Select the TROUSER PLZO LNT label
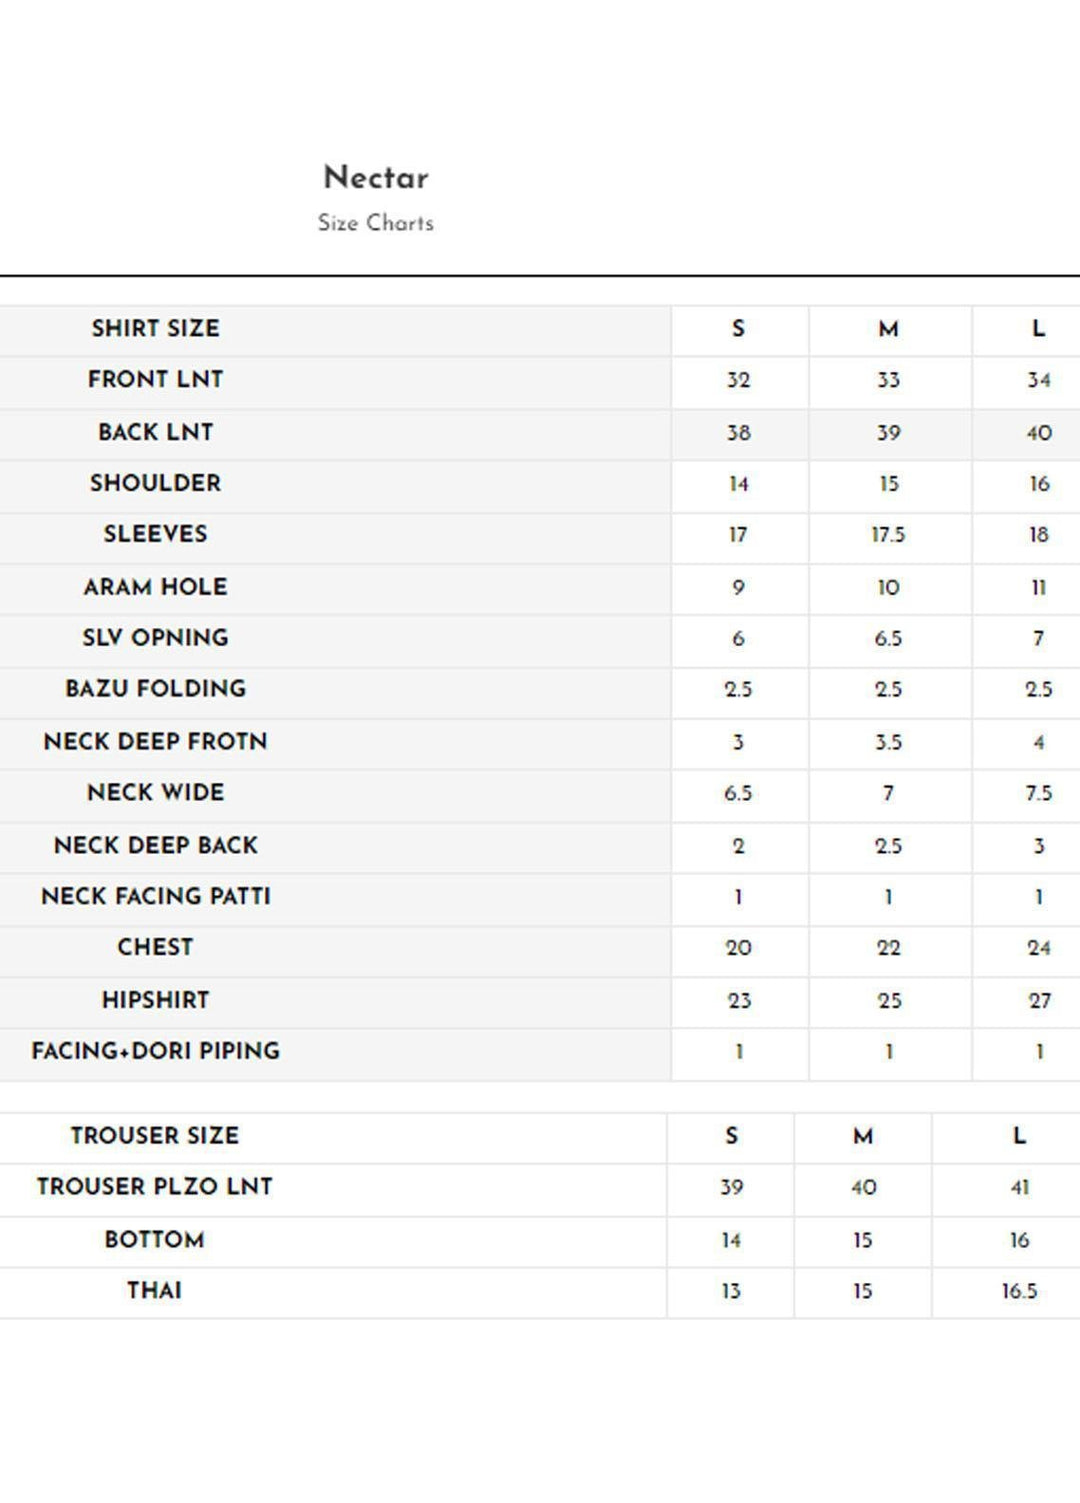The image size is (1080, 1503). pyautogui.click(x=155, y=1187)
